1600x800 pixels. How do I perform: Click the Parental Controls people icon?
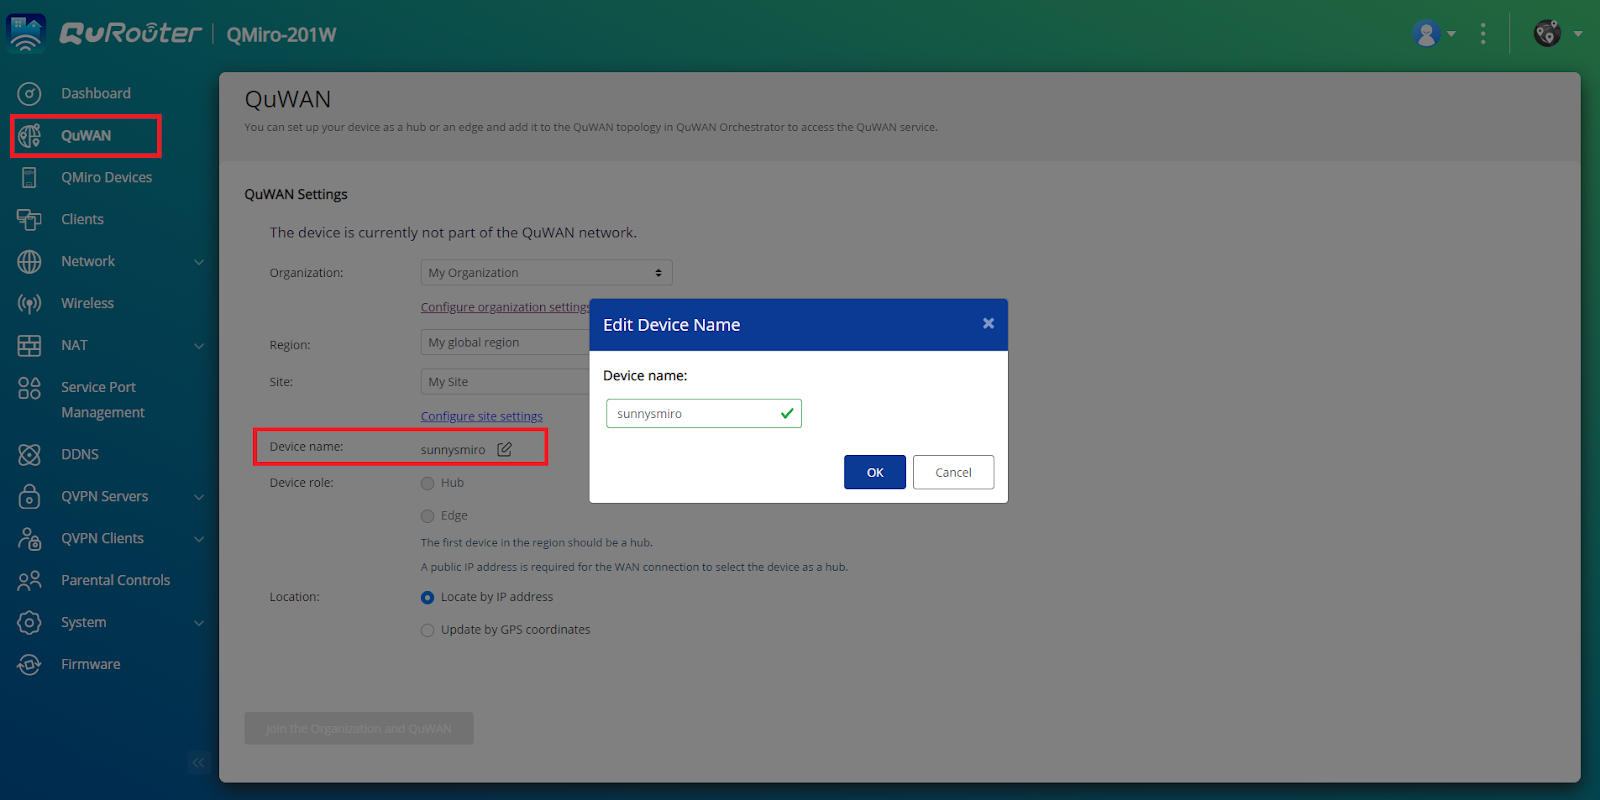click(x=29, y=581)
